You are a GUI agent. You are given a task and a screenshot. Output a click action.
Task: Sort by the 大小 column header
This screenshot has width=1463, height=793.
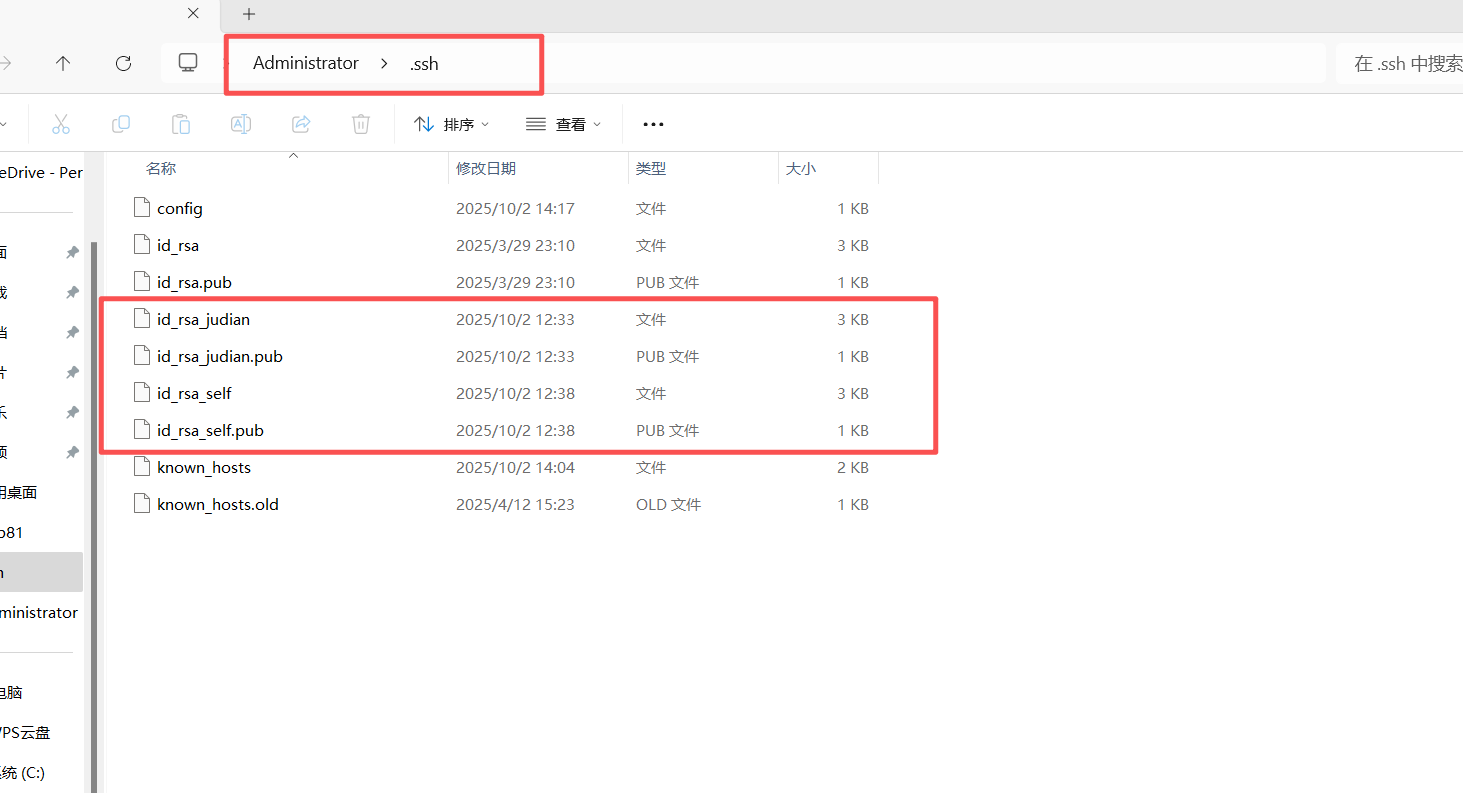pyautogui.click(x=801, y=168)
